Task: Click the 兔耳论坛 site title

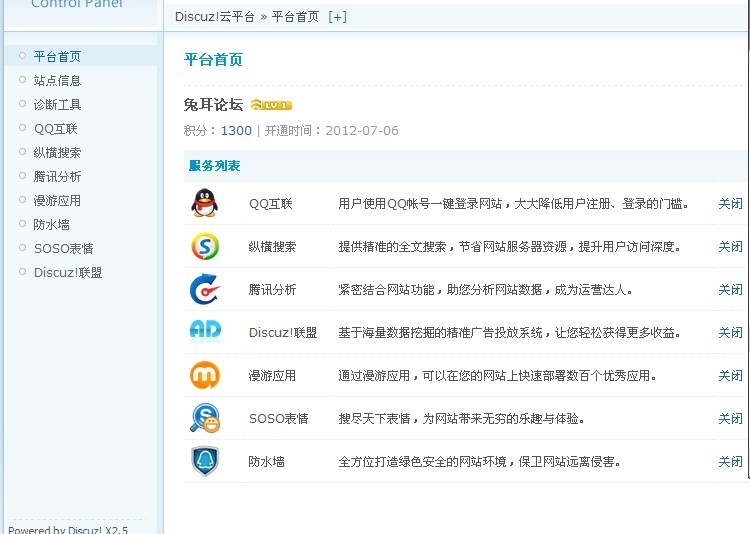Action: (213, 104)
